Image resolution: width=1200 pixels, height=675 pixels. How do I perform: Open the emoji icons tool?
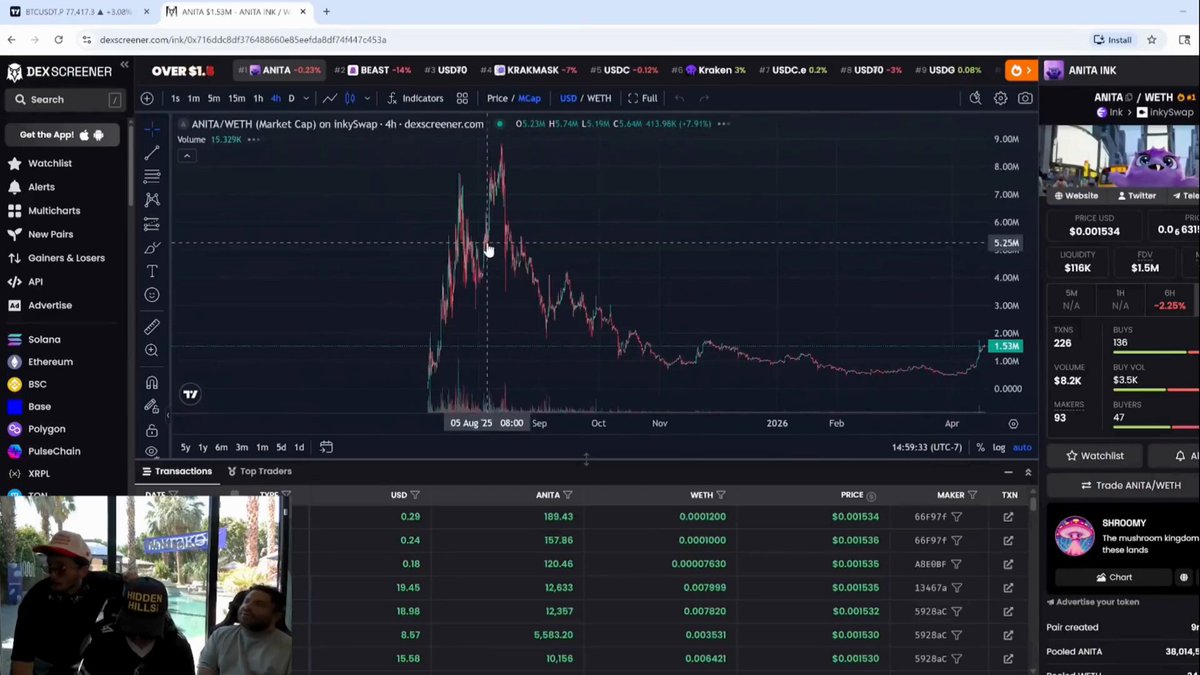152,295
